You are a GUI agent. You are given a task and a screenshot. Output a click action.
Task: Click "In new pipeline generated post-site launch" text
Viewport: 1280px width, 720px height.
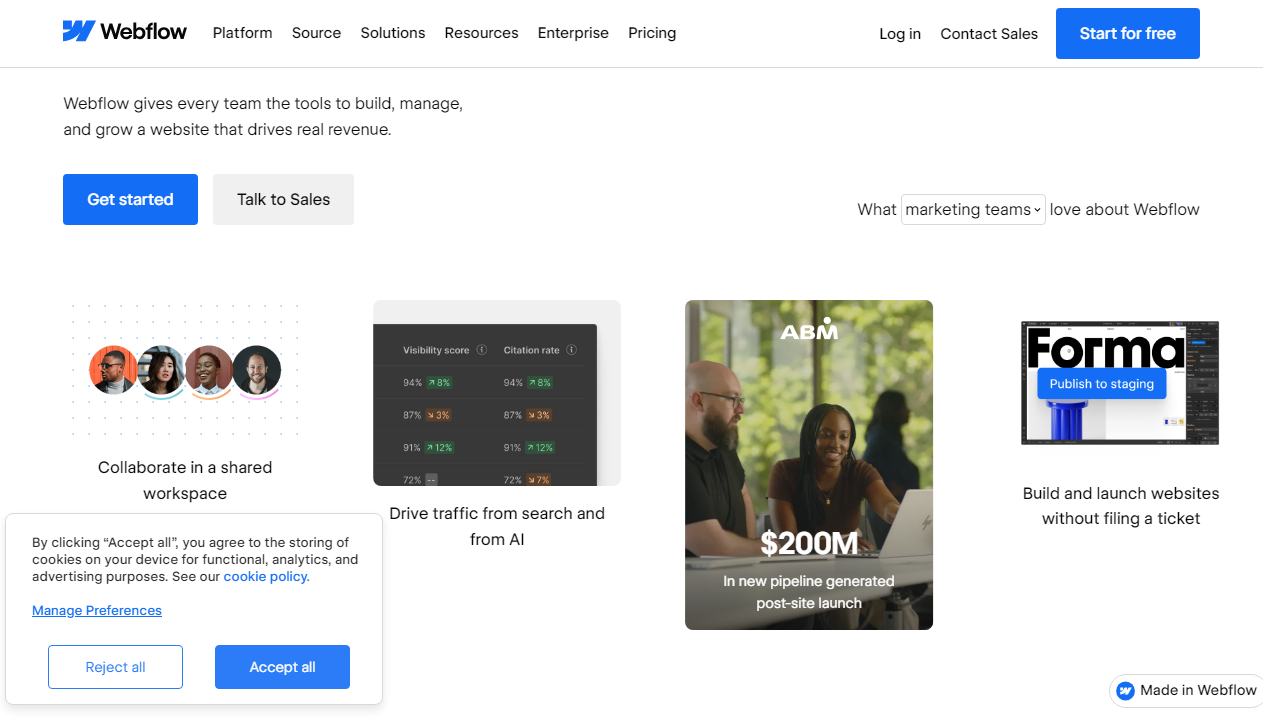(809, 592)
